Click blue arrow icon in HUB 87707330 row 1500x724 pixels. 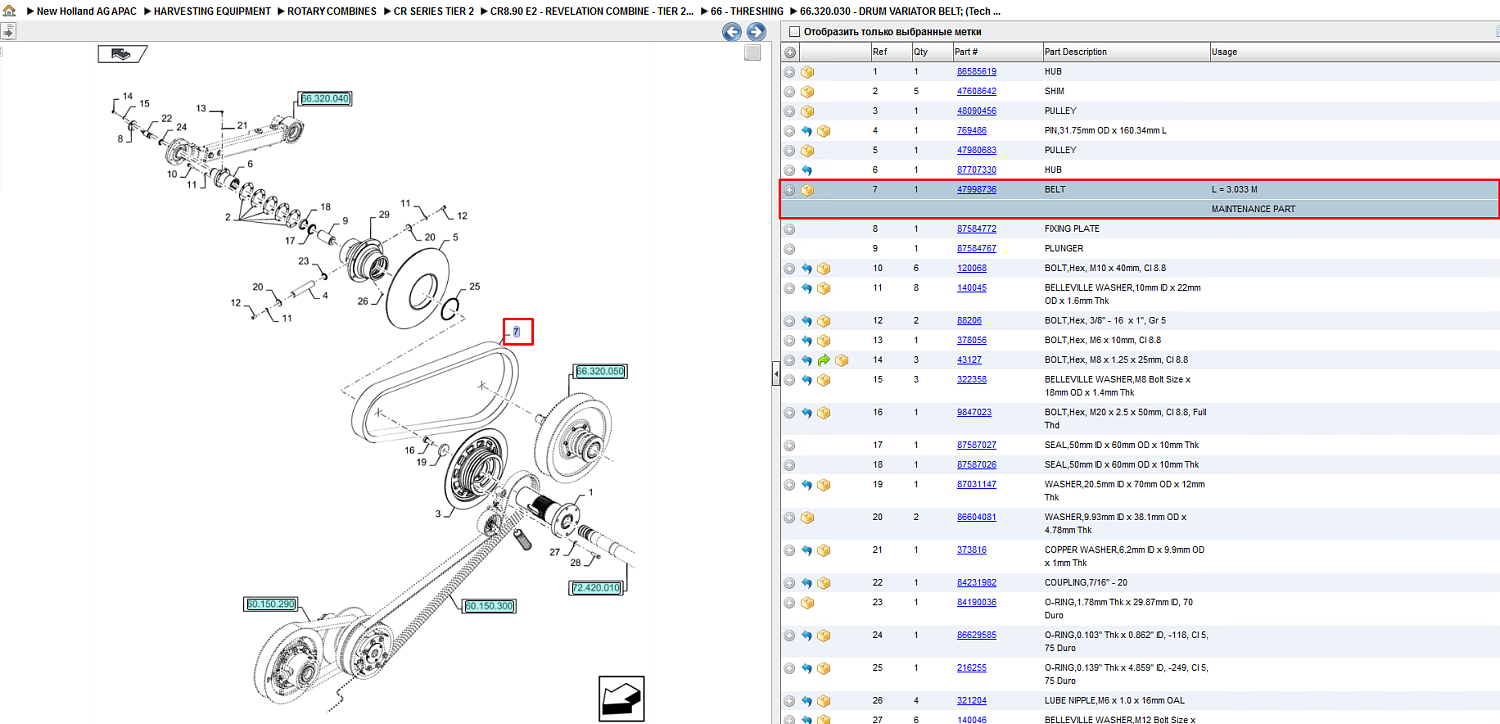pyautogui.click(x=807, y=170)
